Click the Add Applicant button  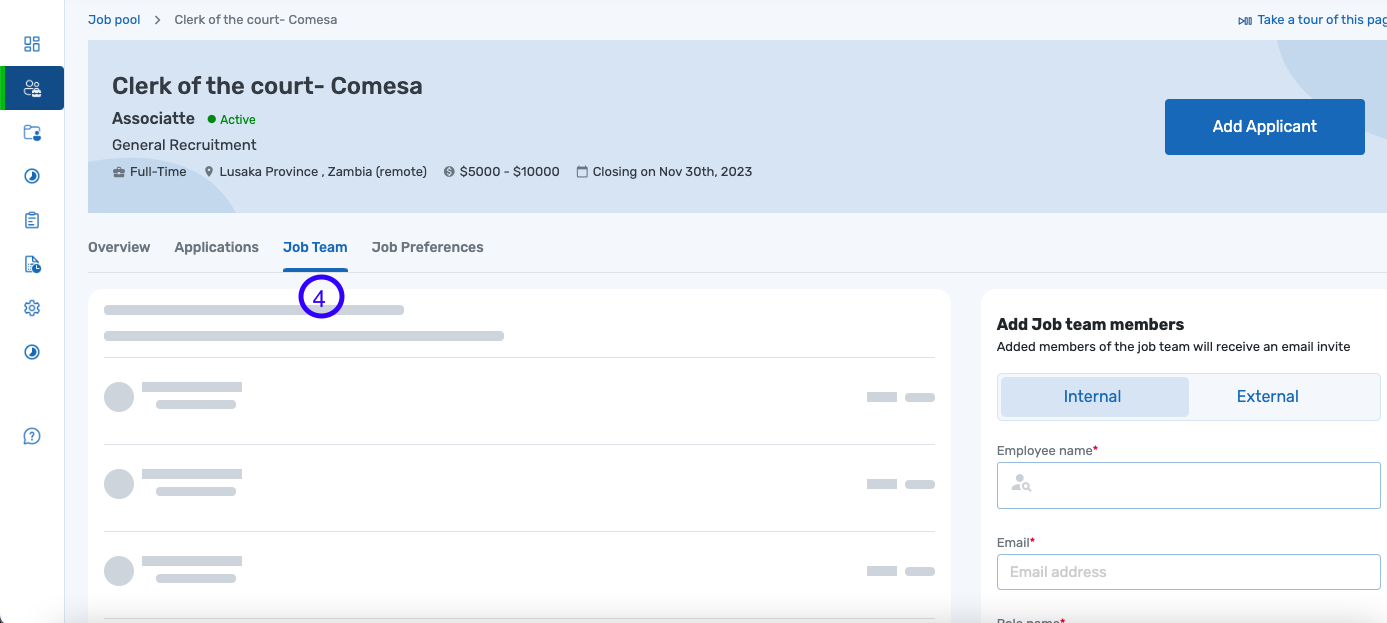(x=1264, y=127)
